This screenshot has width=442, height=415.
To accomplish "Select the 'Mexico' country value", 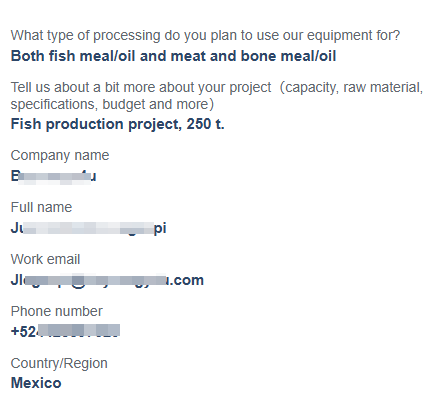I will [x=36, y=383].
